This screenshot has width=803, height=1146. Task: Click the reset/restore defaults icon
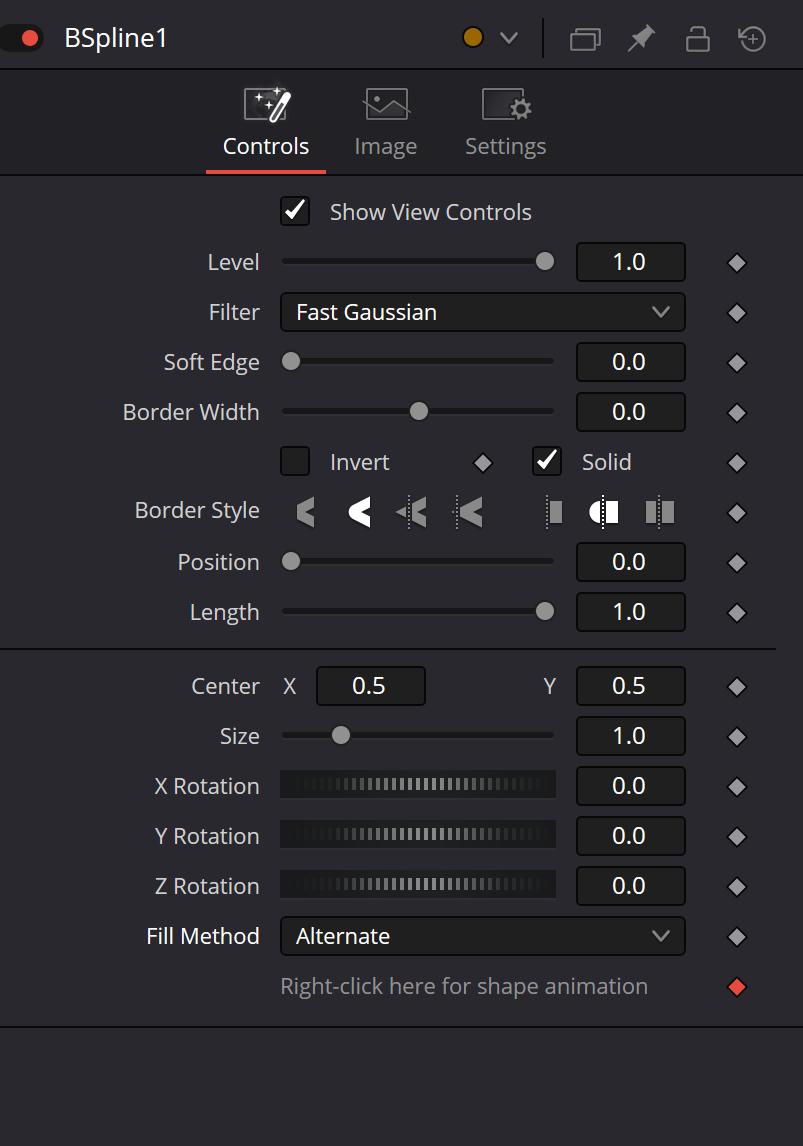[x=752, y=39]
